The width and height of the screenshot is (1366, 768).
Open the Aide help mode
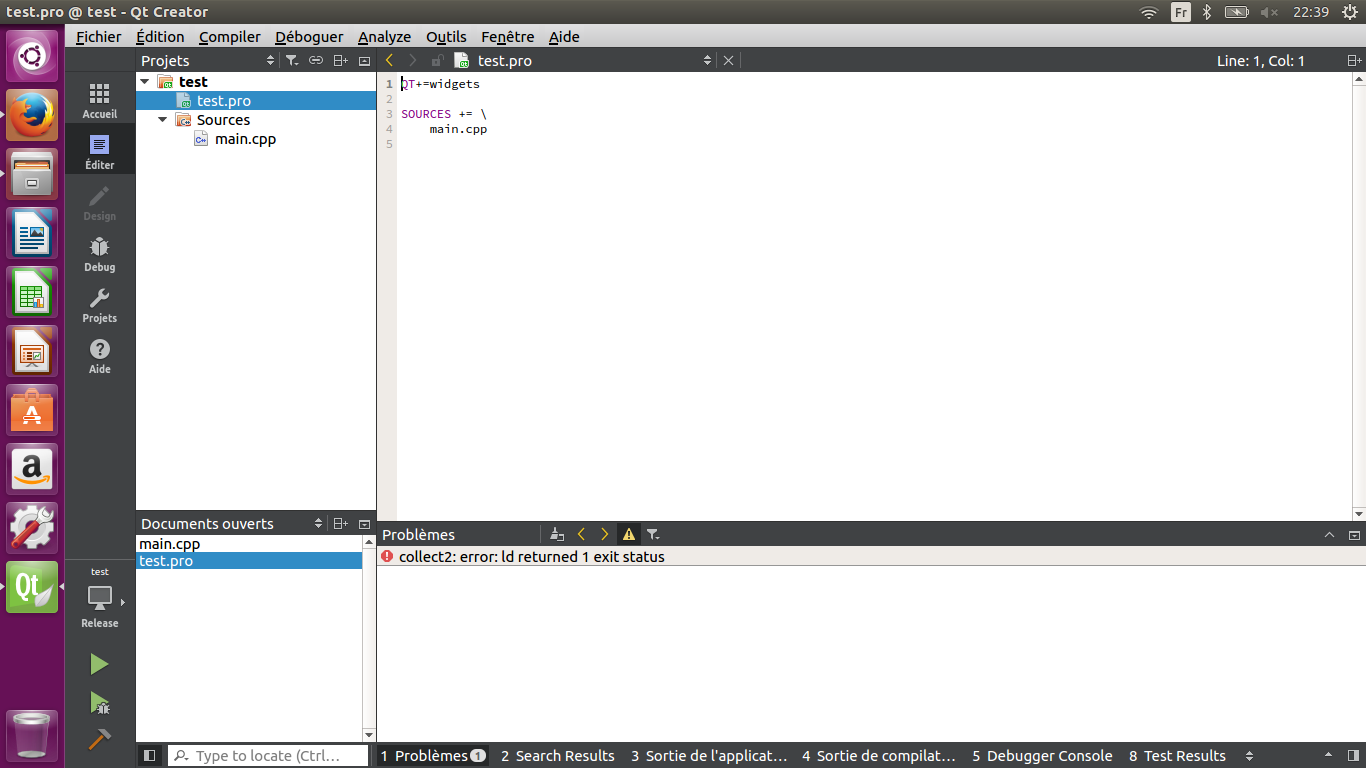pos(99,355)
